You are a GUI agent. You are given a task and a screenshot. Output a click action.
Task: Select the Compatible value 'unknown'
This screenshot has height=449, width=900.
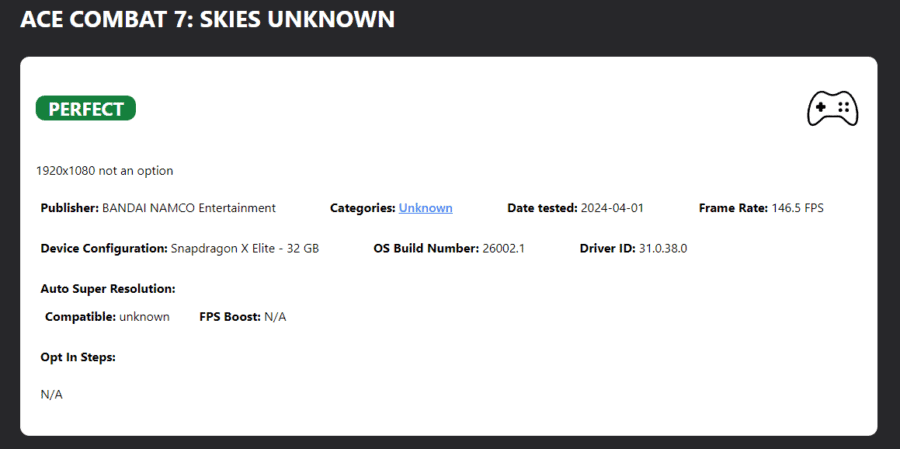point(144,317)
